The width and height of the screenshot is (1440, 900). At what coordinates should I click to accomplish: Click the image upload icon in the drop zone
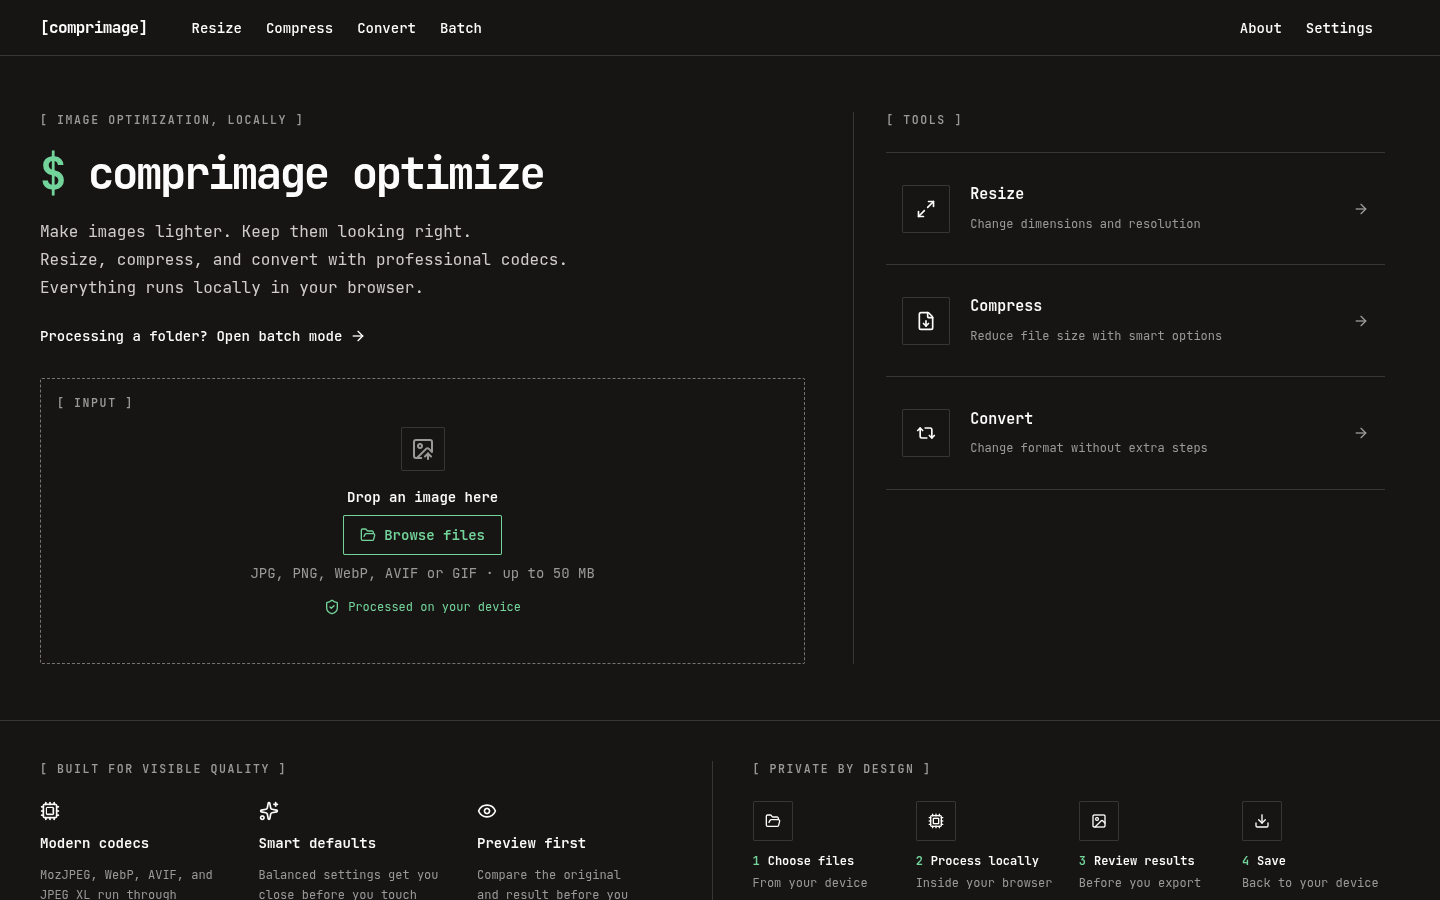(x=423, y=449)
